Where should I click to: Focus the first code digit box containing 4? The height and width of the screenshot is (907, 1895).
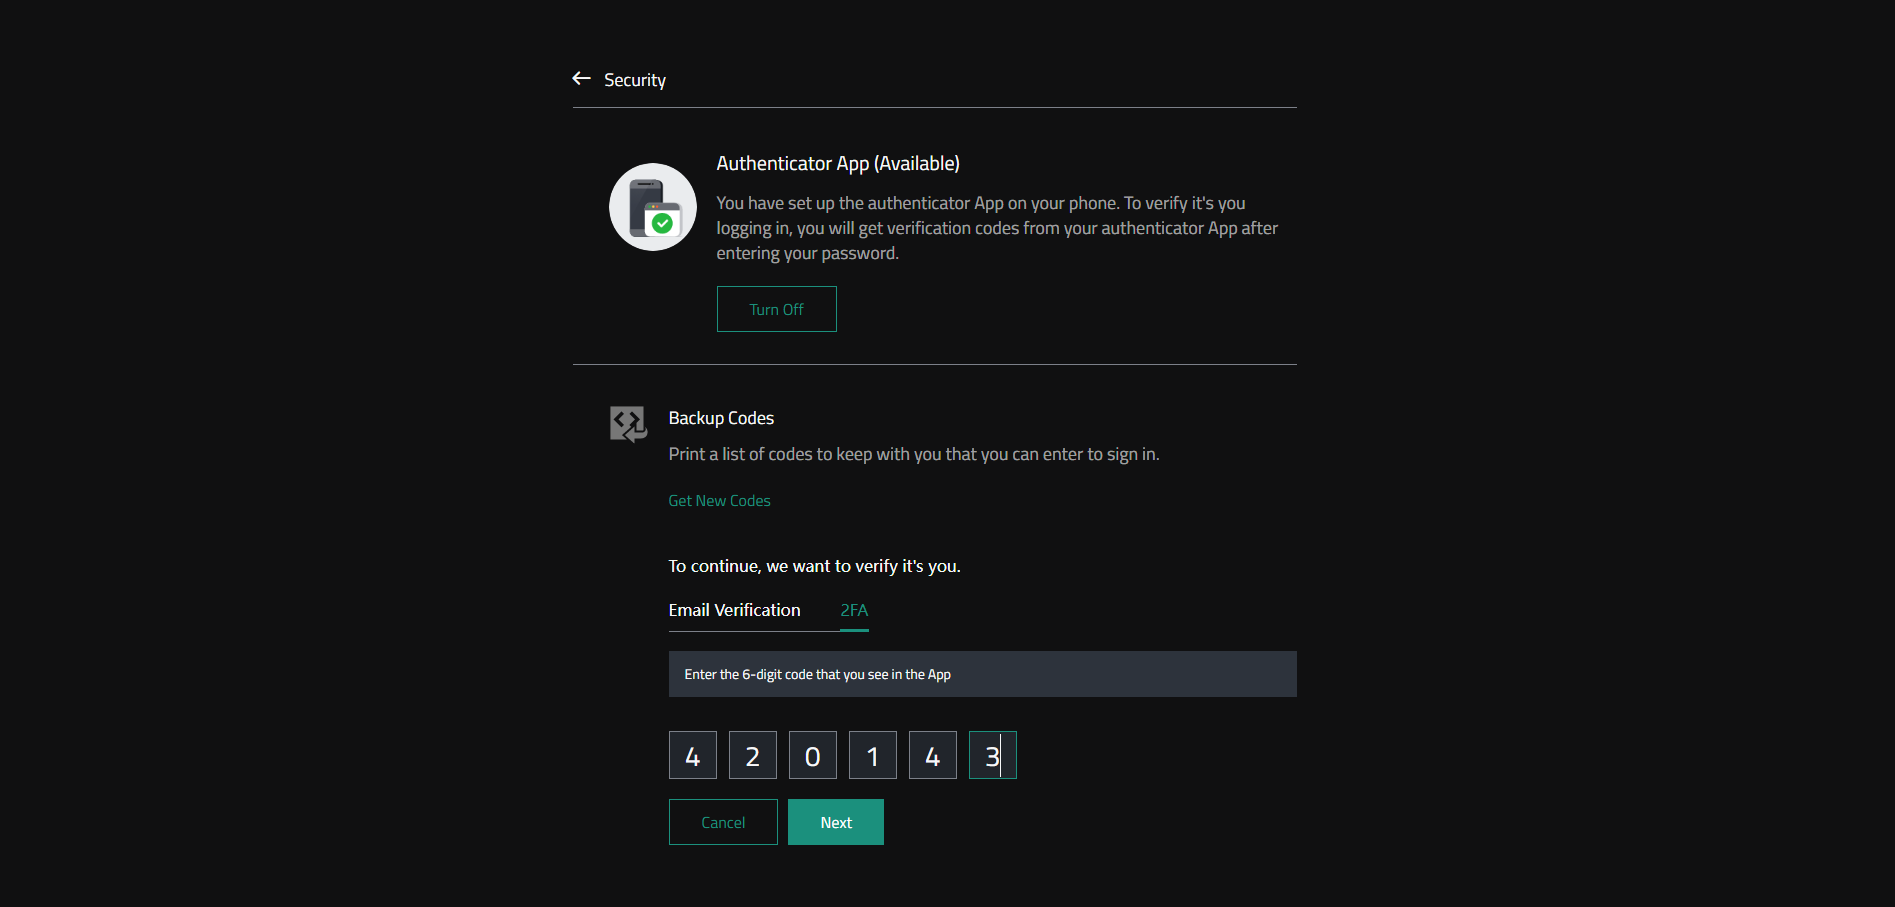693,755
